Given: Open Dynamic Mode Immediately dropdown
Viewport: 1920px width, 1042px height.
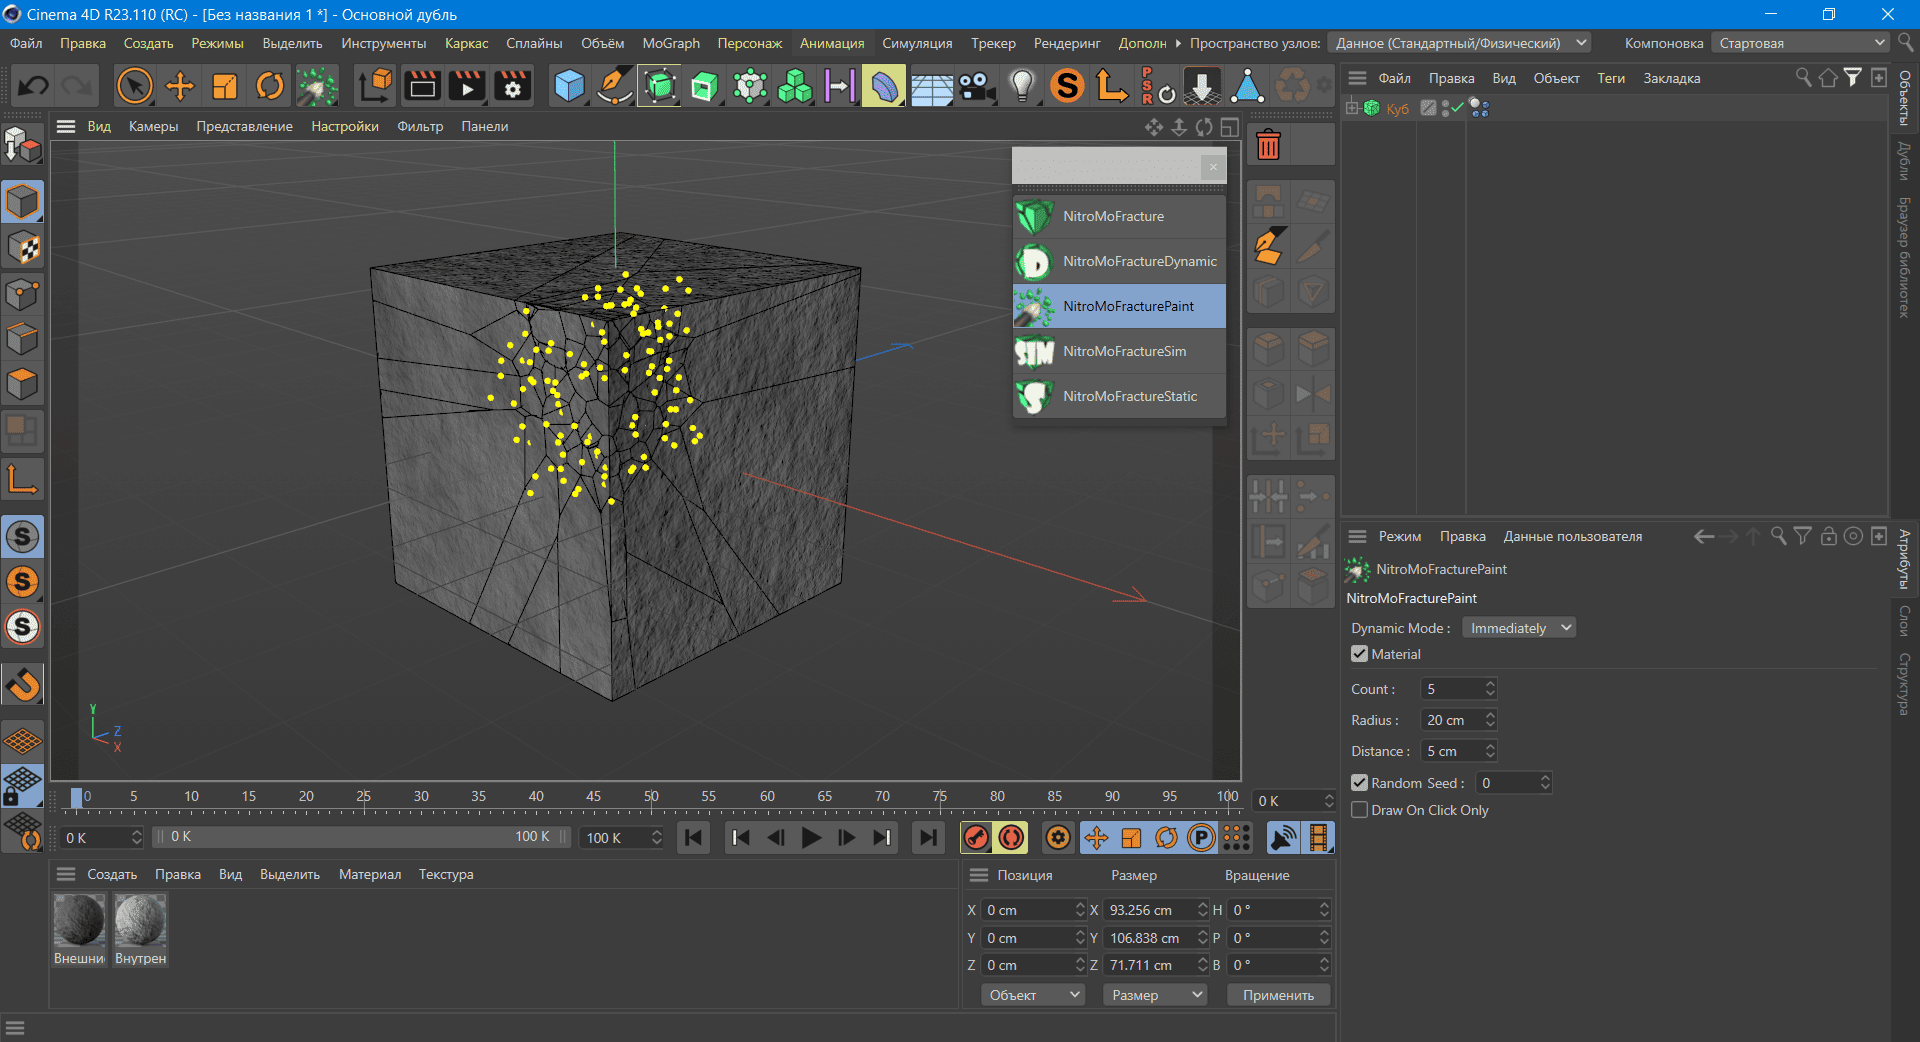Looking at the screenshot, I should (1518, 628).
